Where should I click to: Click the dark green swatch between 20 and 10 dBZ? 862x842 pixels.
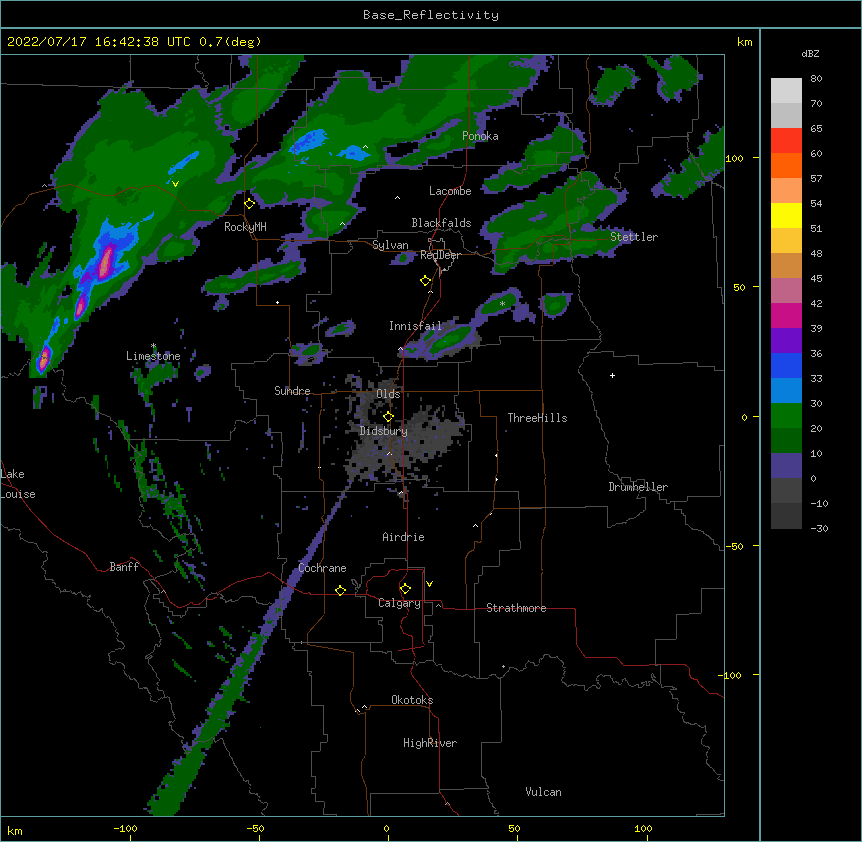coord(786,440)
